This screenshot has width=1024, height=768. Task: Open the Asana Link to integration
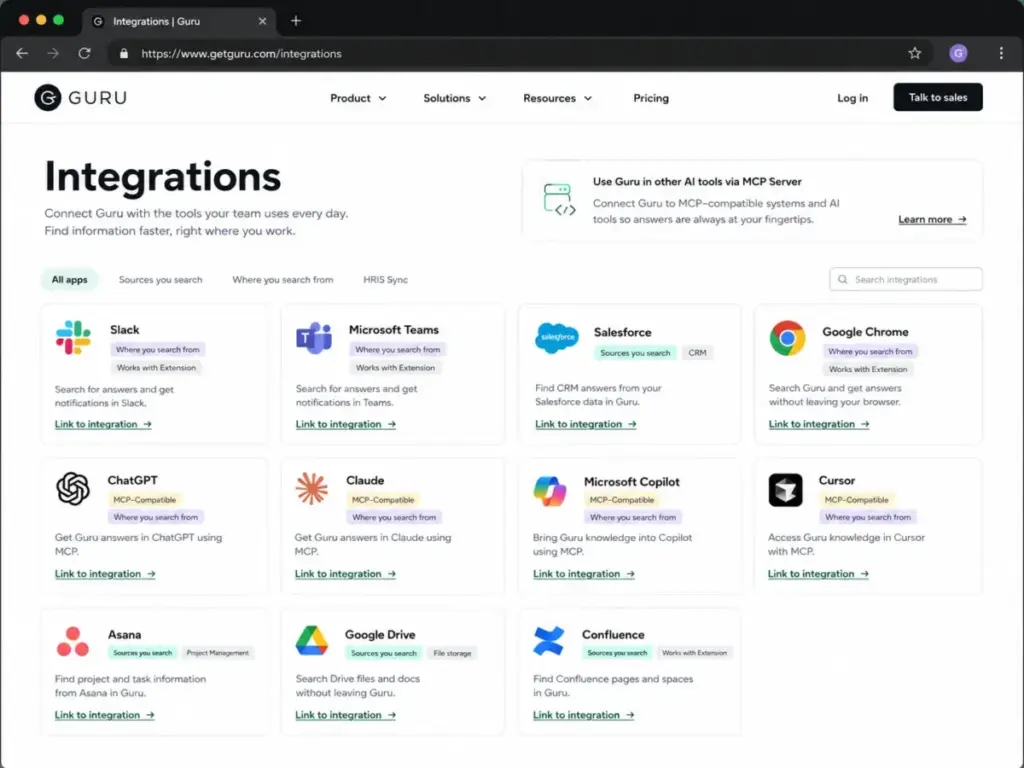click(104, 715)
